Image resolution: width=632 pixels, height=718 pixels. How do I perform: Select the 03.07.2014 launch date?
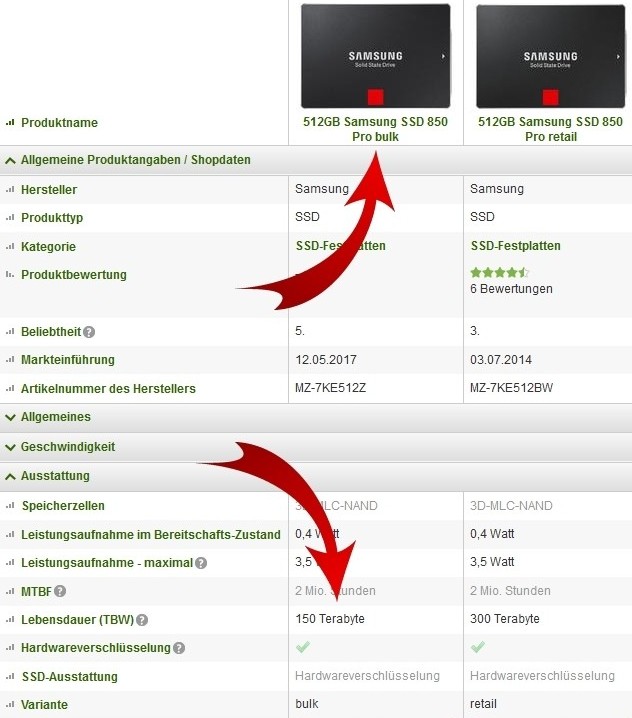tap(501, 360)
